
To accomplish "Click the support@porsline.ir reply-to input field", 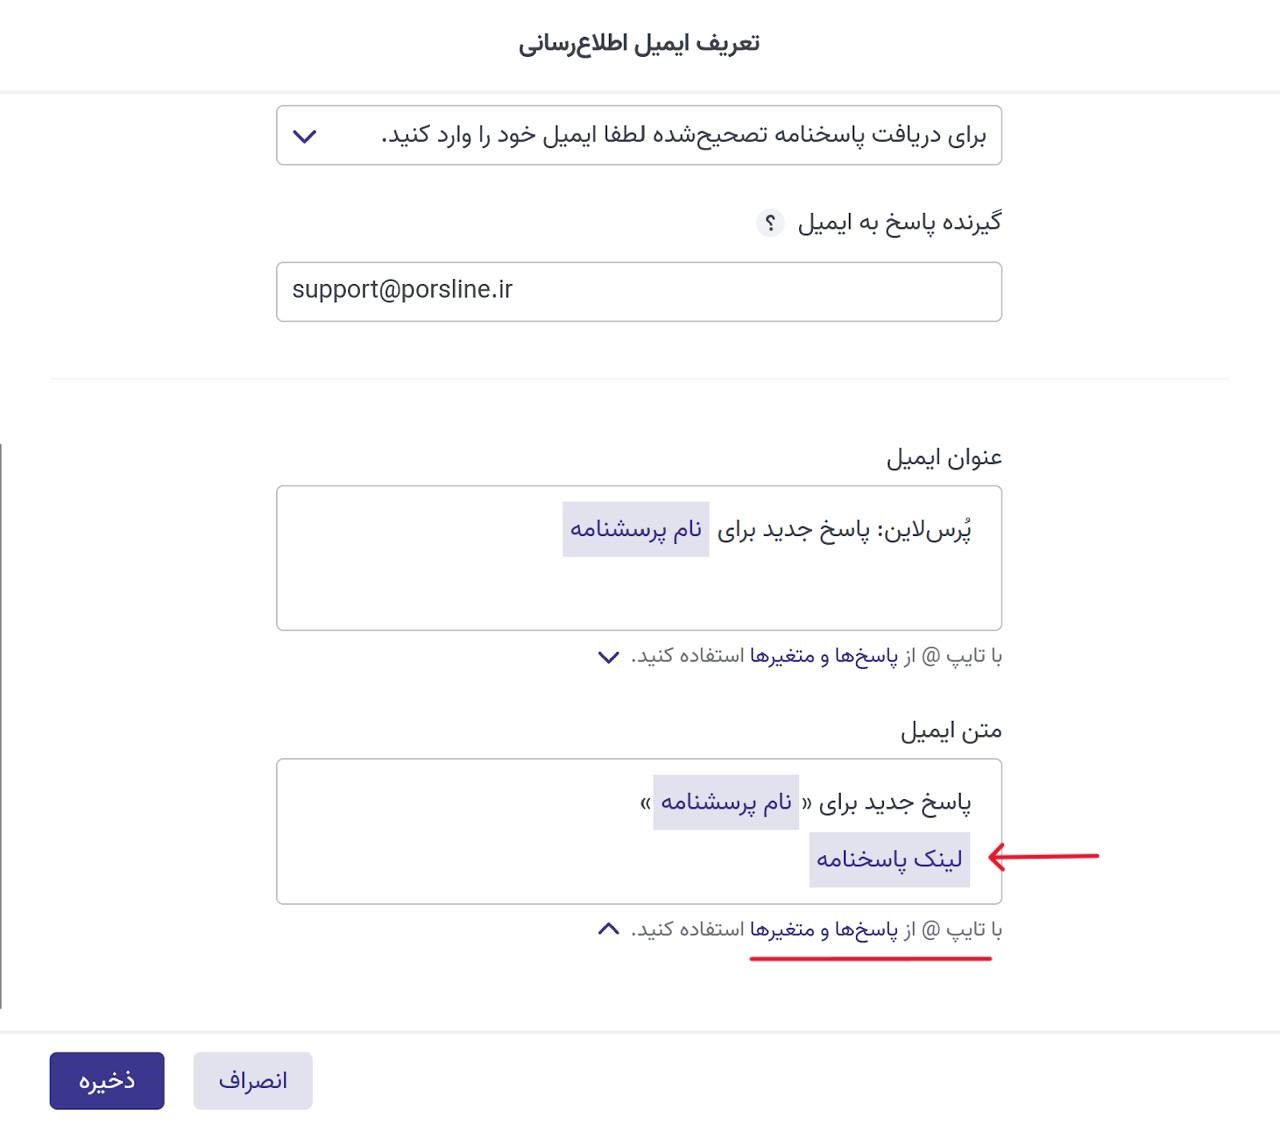I will [638, 291].
